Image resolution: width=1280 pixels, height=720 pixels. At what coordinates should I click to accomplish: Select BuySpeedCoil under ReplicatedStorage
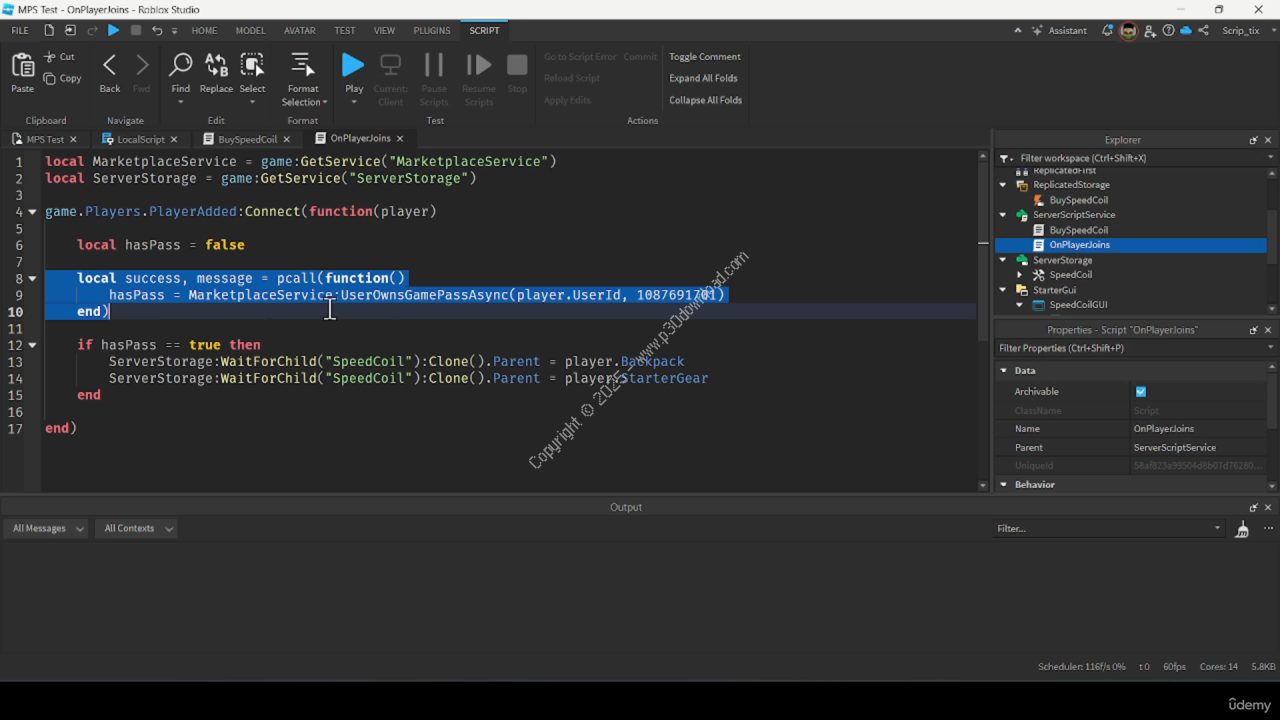(x=1078, y=200)
